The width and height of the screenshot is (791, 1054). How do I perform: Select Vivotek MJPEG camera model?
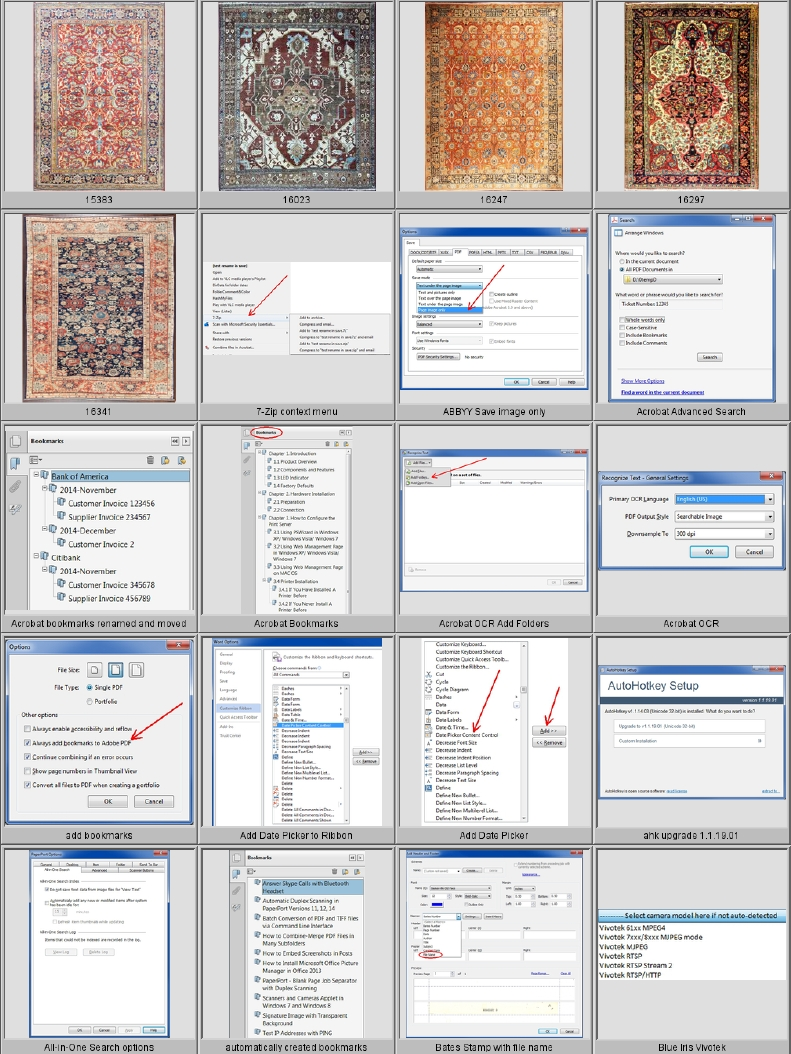(x=623, y=946)
